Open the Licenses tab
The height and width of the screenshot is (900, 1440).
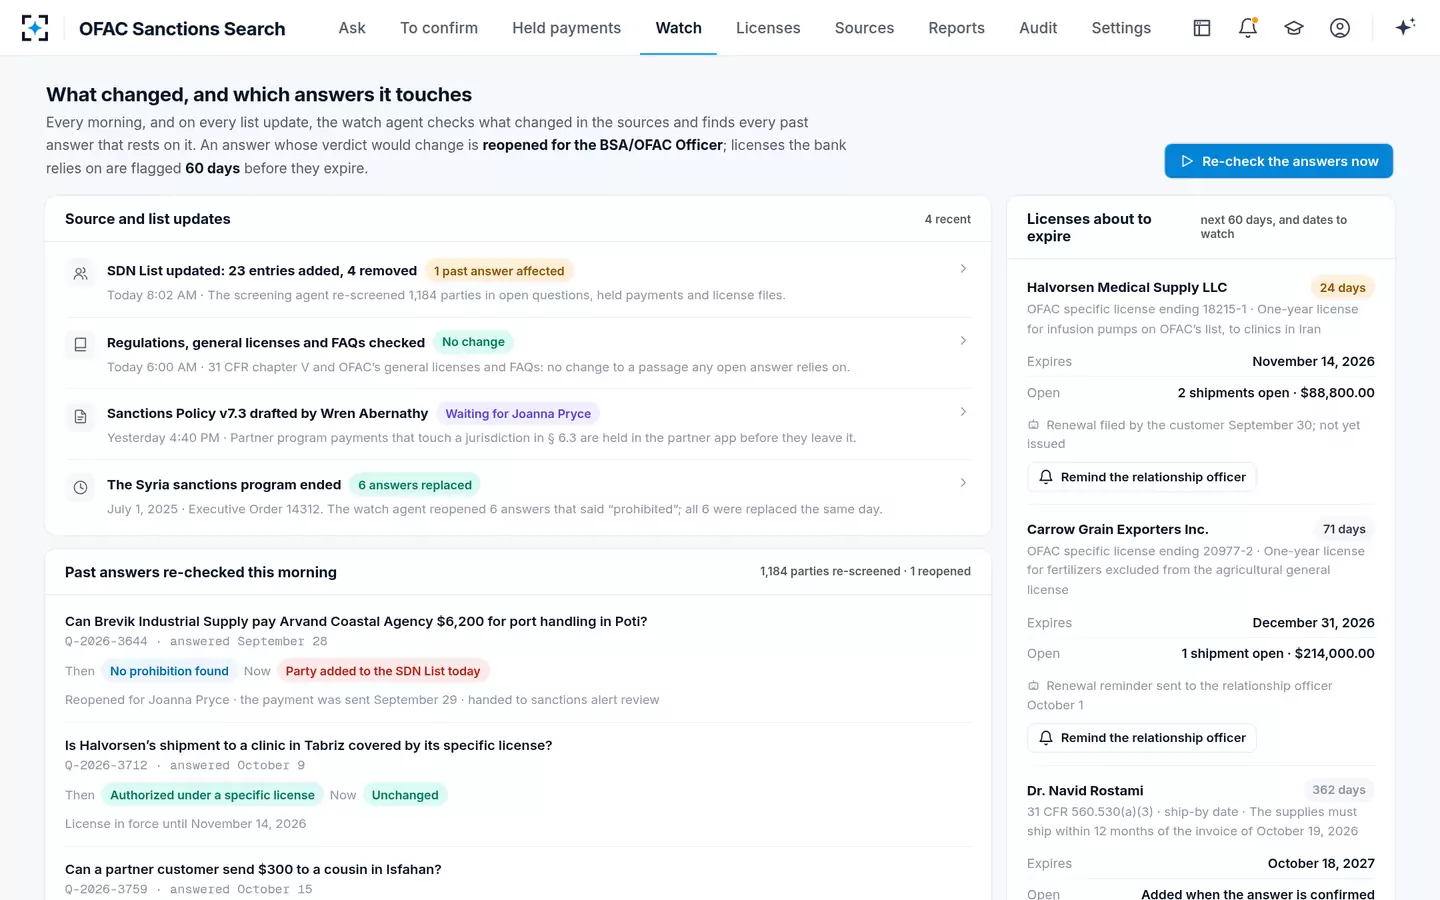768,28
